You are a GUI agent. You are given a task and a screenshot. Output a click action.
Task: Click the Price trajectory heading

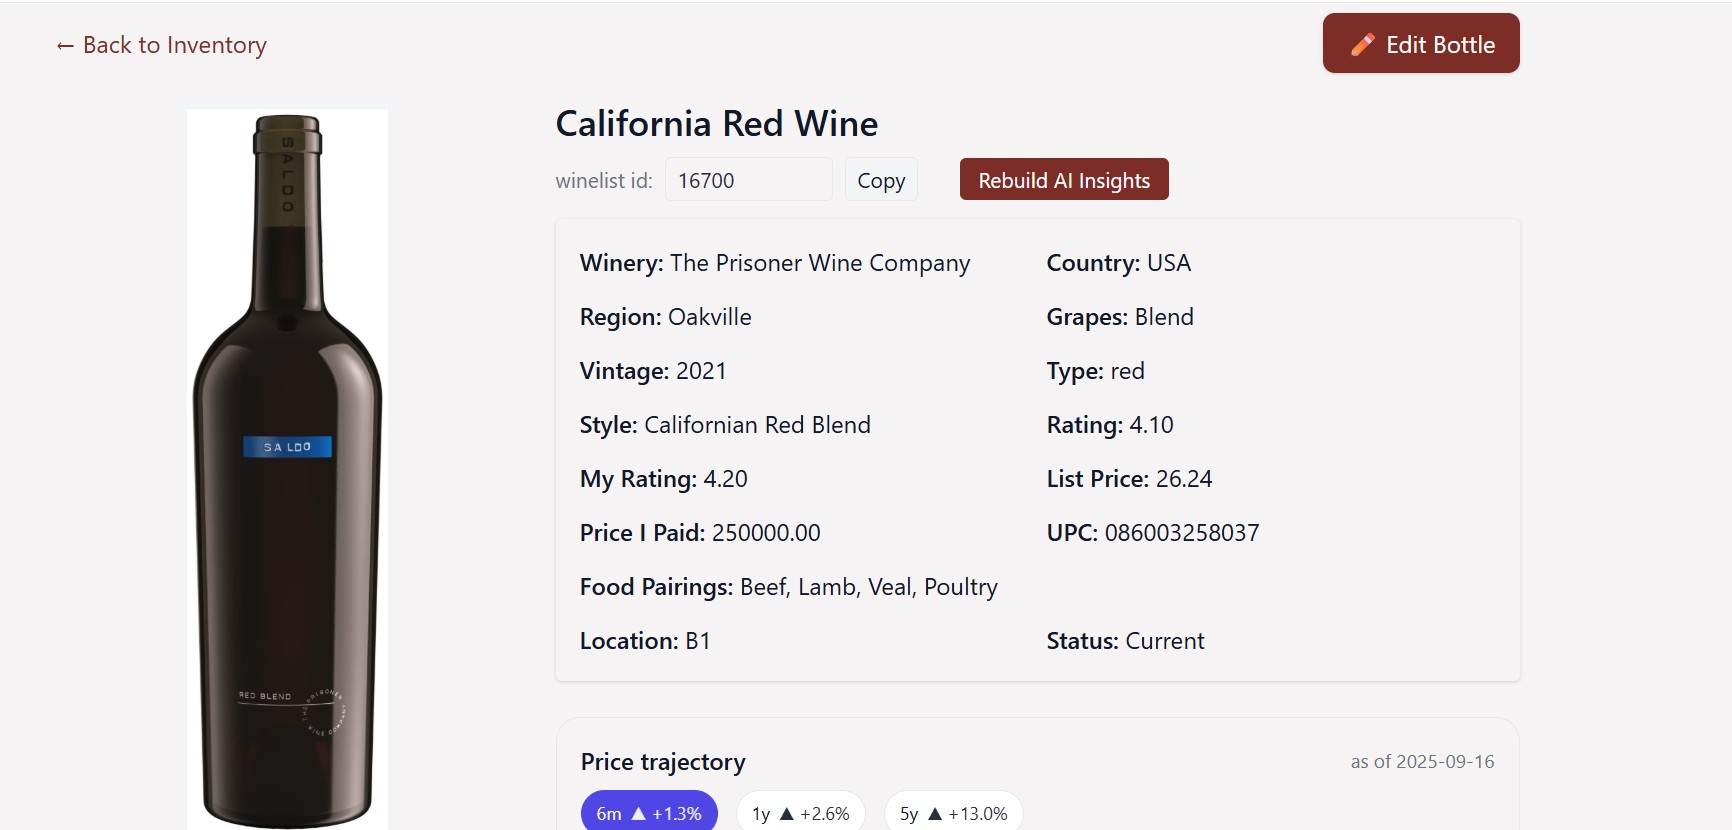pos(662,761)
